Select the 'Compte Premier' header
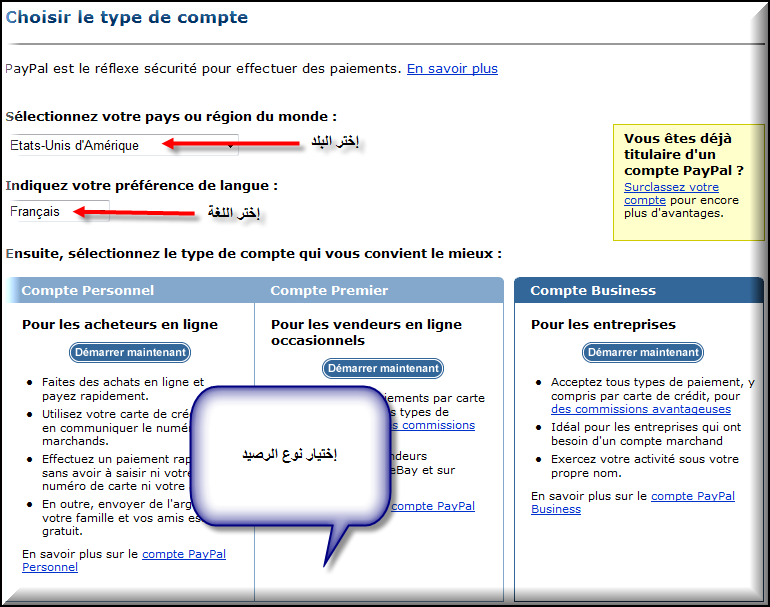The image size is (770, 607). 329,290
